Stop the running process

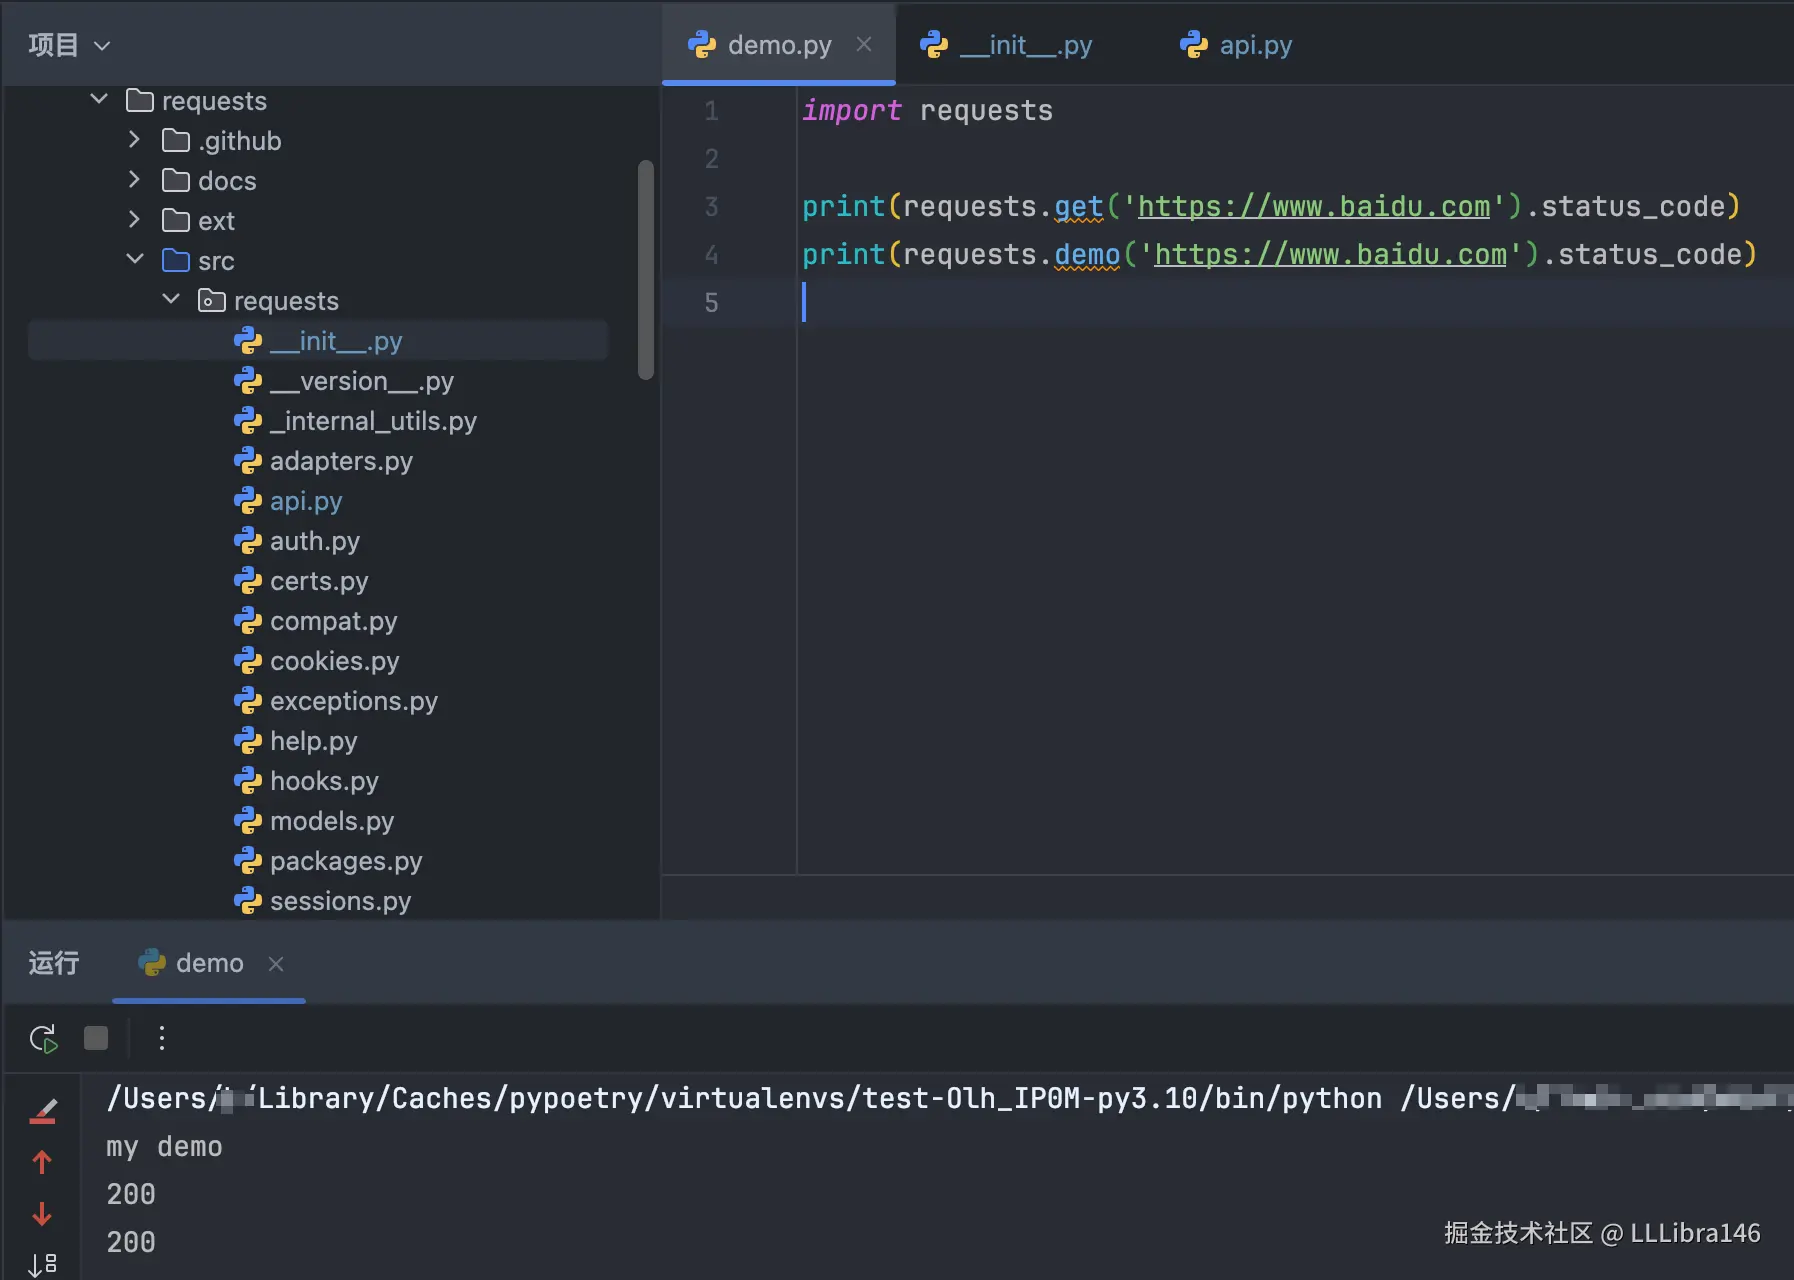coord(96,1038)
